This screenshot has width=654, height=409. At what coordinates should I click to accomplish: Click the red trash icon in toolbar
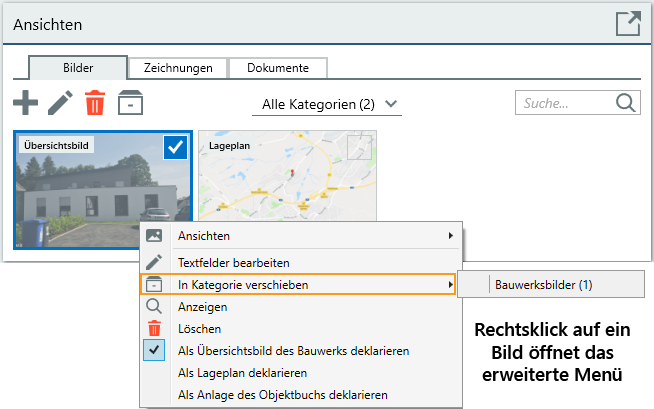95,103
